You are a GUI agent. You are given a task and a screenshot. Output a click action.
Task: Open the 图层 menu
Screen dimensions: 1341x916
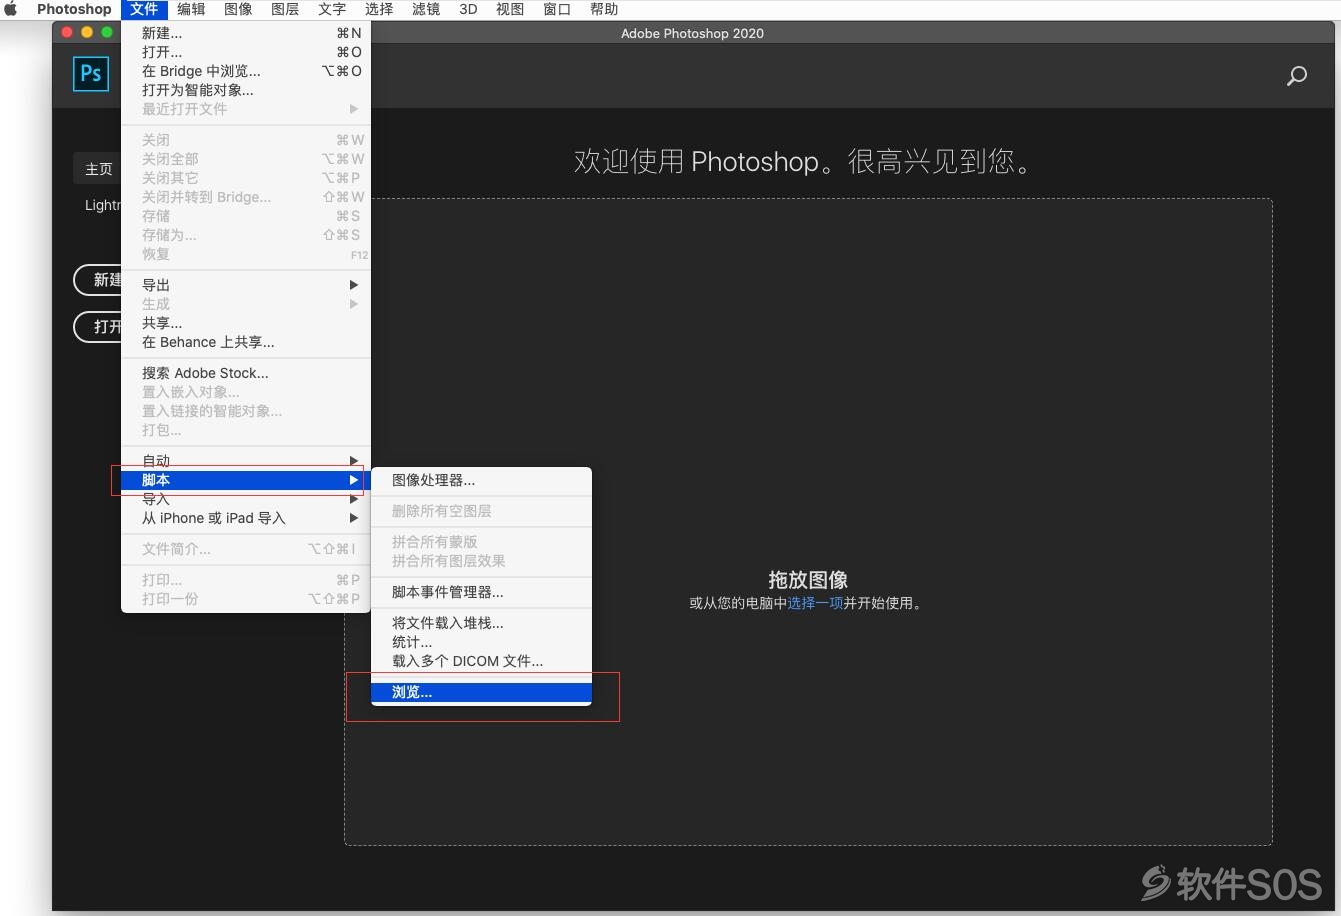285,9
